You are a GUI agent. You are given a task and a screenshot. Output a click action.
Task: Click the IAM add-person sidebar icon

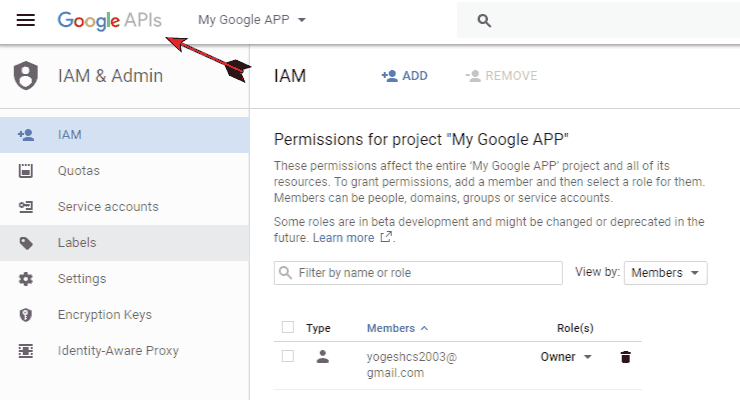coord(25,135)
